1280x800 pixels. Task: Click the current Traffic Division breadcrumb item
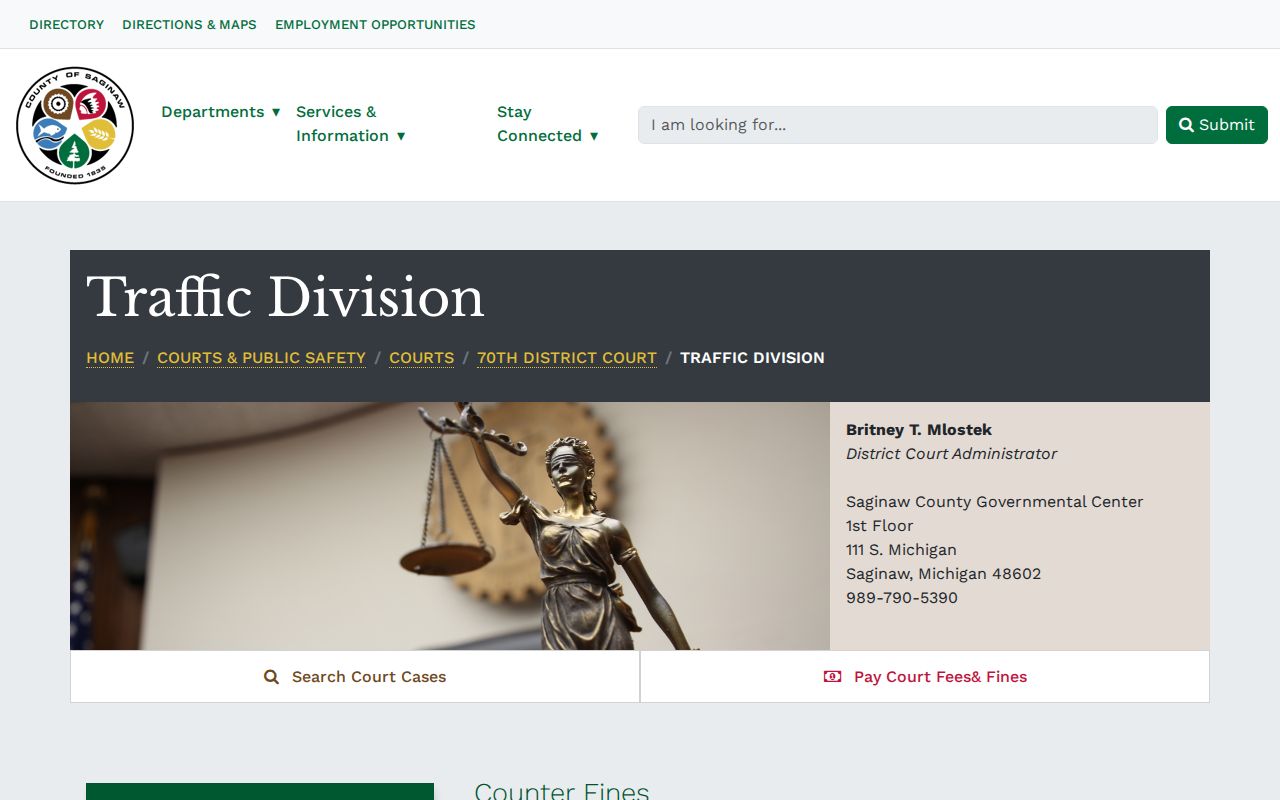[752, 358]
